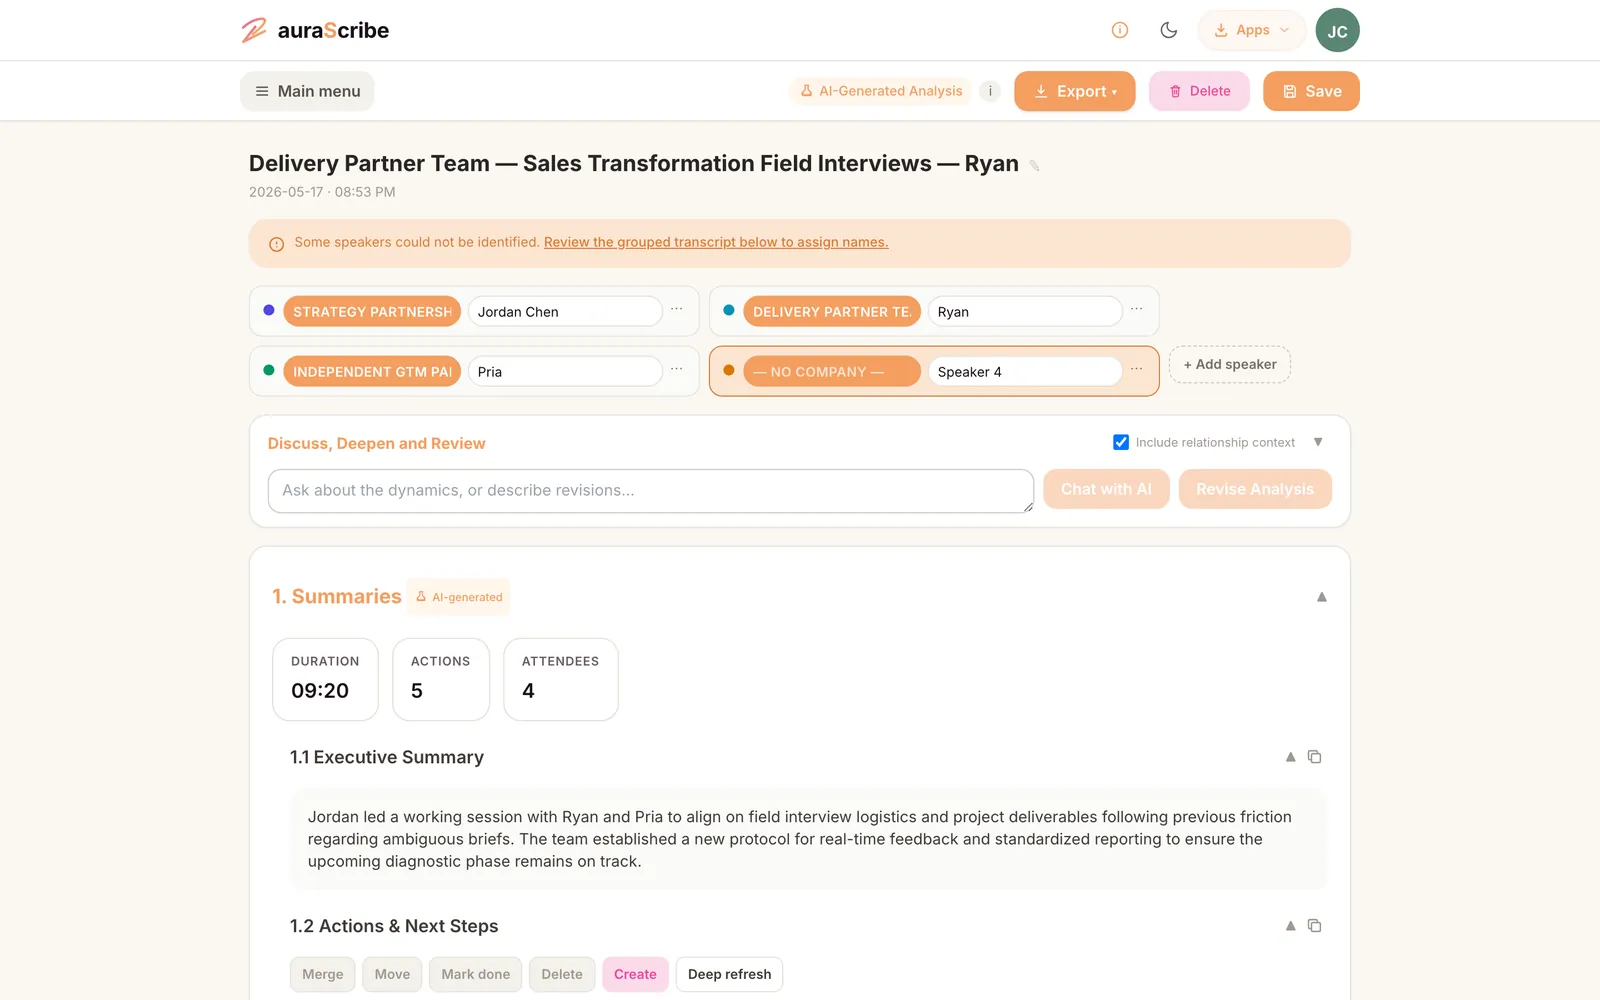Click the small info button beside AI-Generated Analysis

click(x=990, y=91)
